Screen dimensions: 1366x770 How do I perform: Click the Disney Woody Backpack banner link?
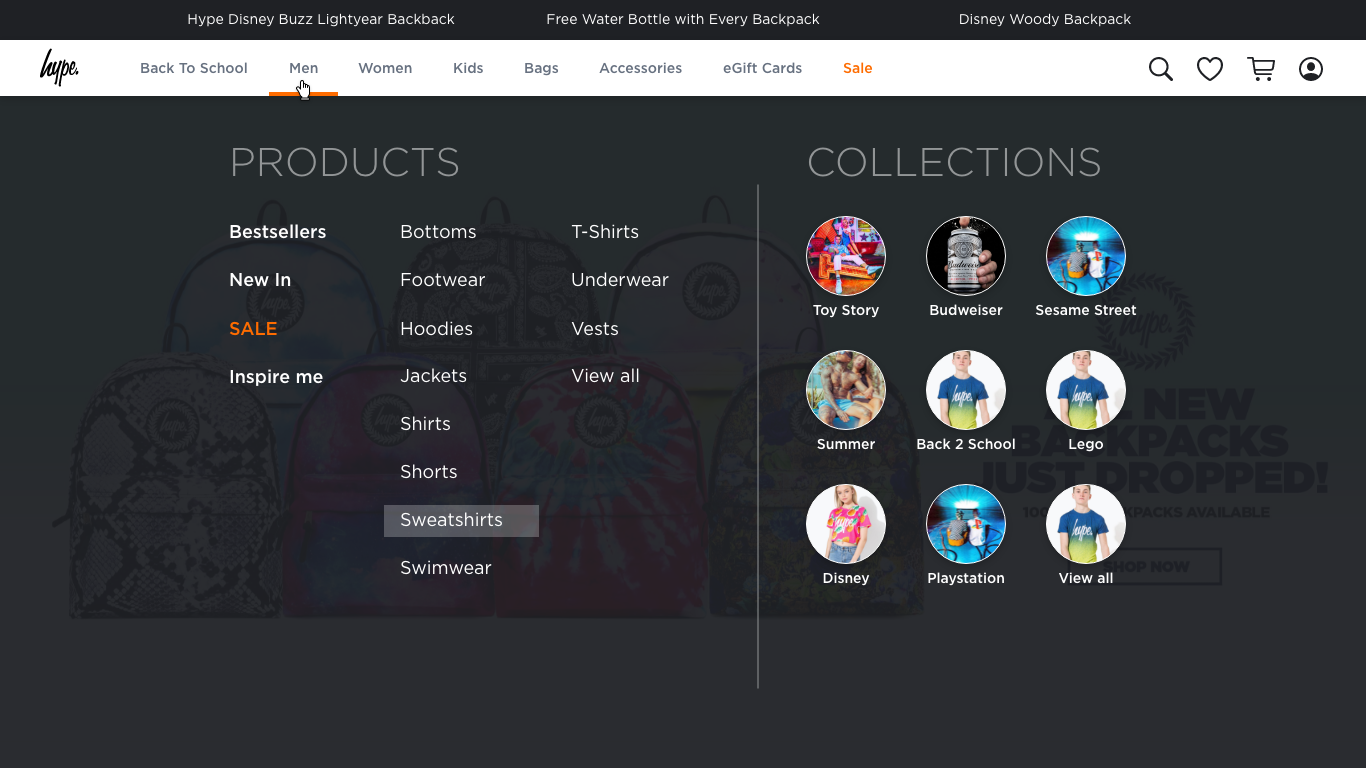1044,19
